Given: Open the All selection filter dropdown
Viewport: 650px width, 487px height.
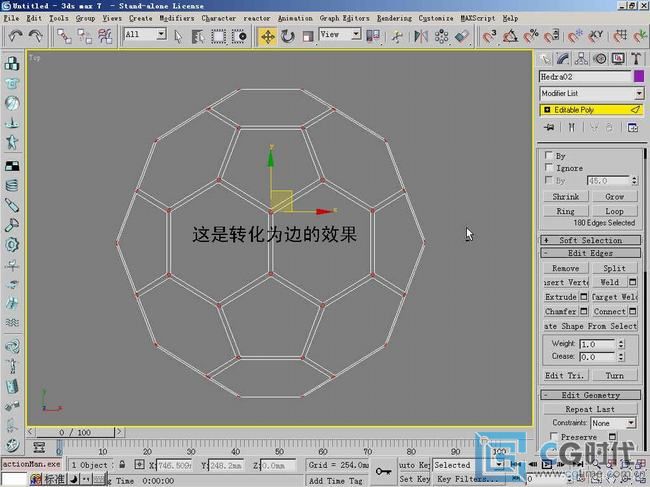Looking at the screenshot, I should click(145, 34).
